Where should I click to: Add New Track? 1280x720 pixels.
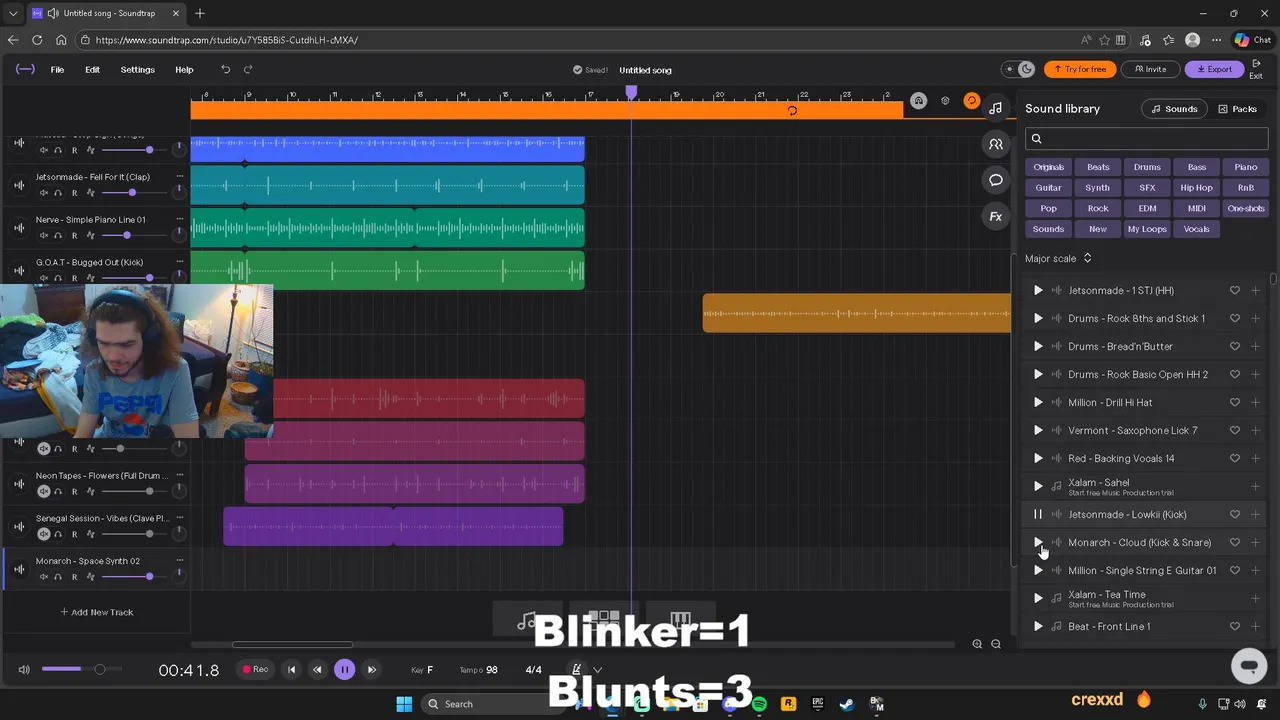pyautogui.click(x=97, y=612)
